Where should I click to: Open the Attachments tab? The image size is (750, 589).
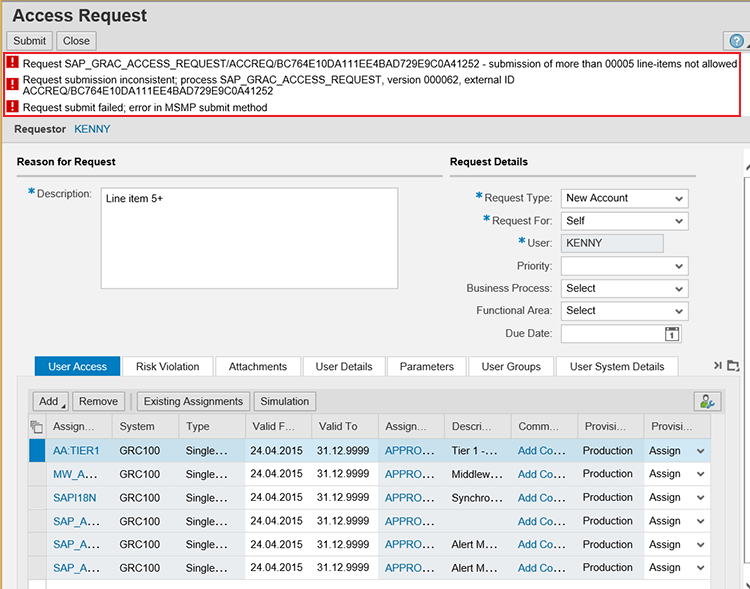pos(257,367)
